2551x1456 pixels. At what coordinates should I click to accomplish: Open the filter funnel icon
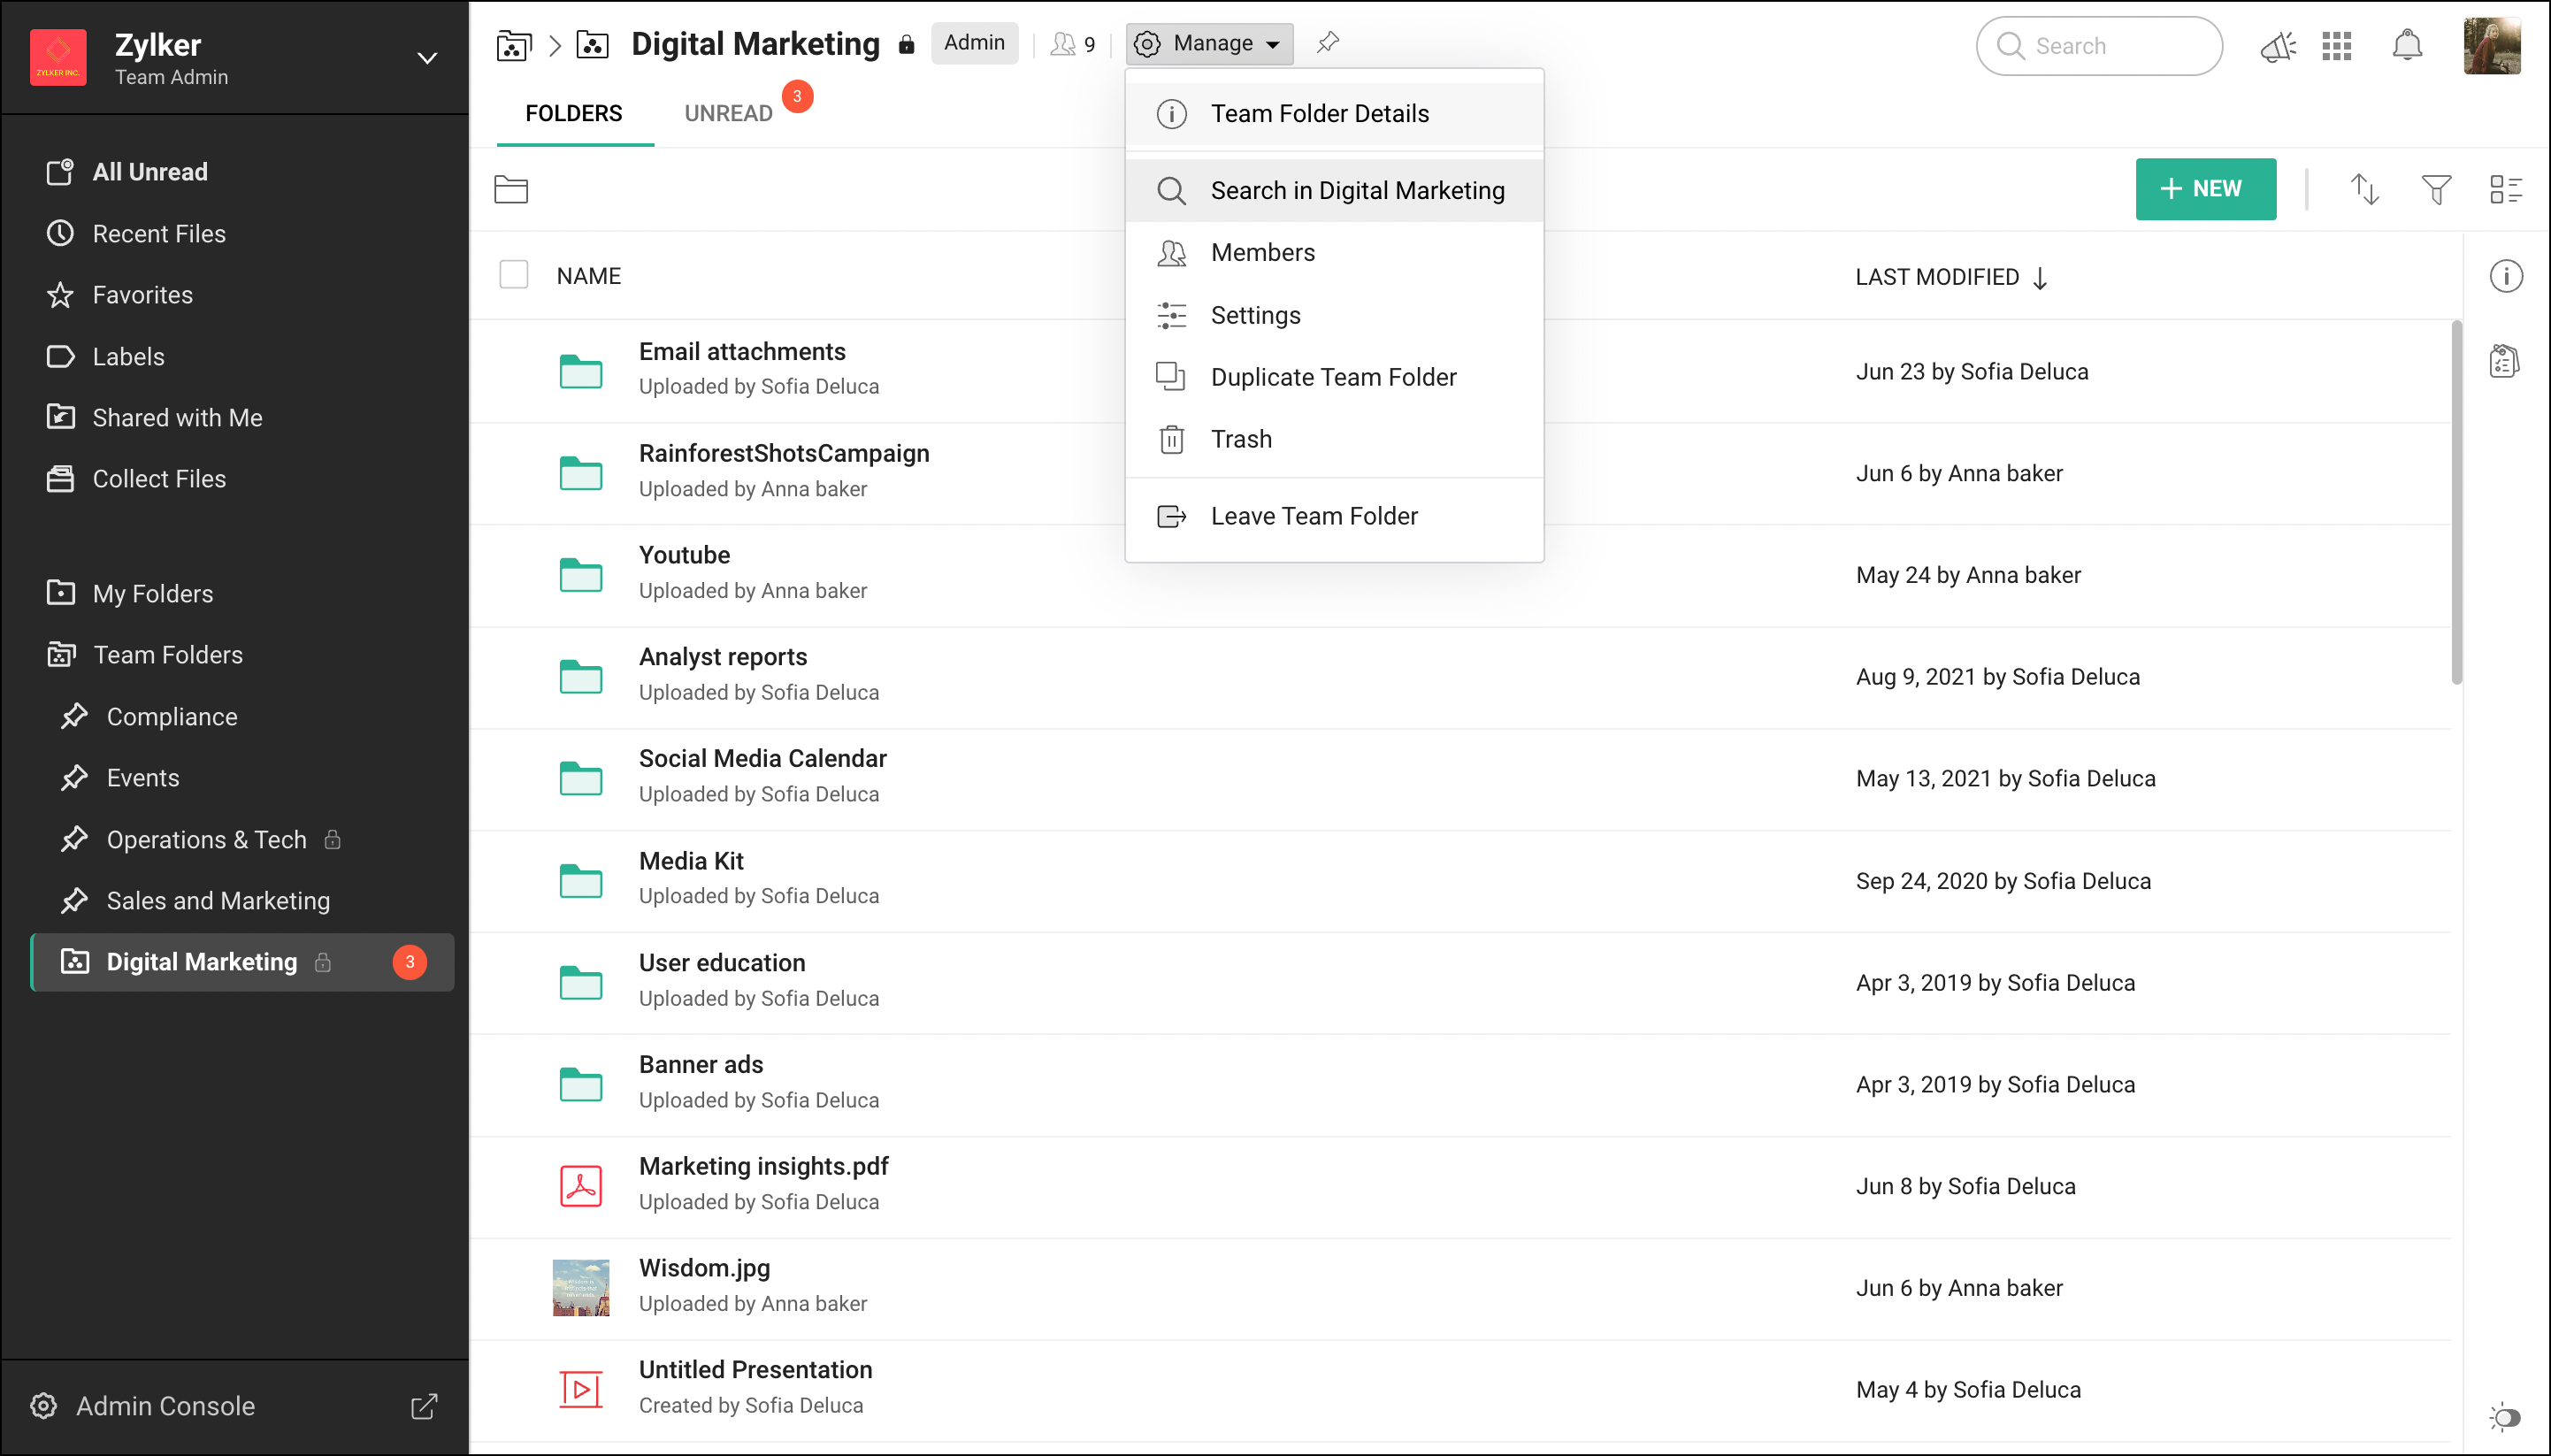pyautogui.click(x=2436, y=189)
